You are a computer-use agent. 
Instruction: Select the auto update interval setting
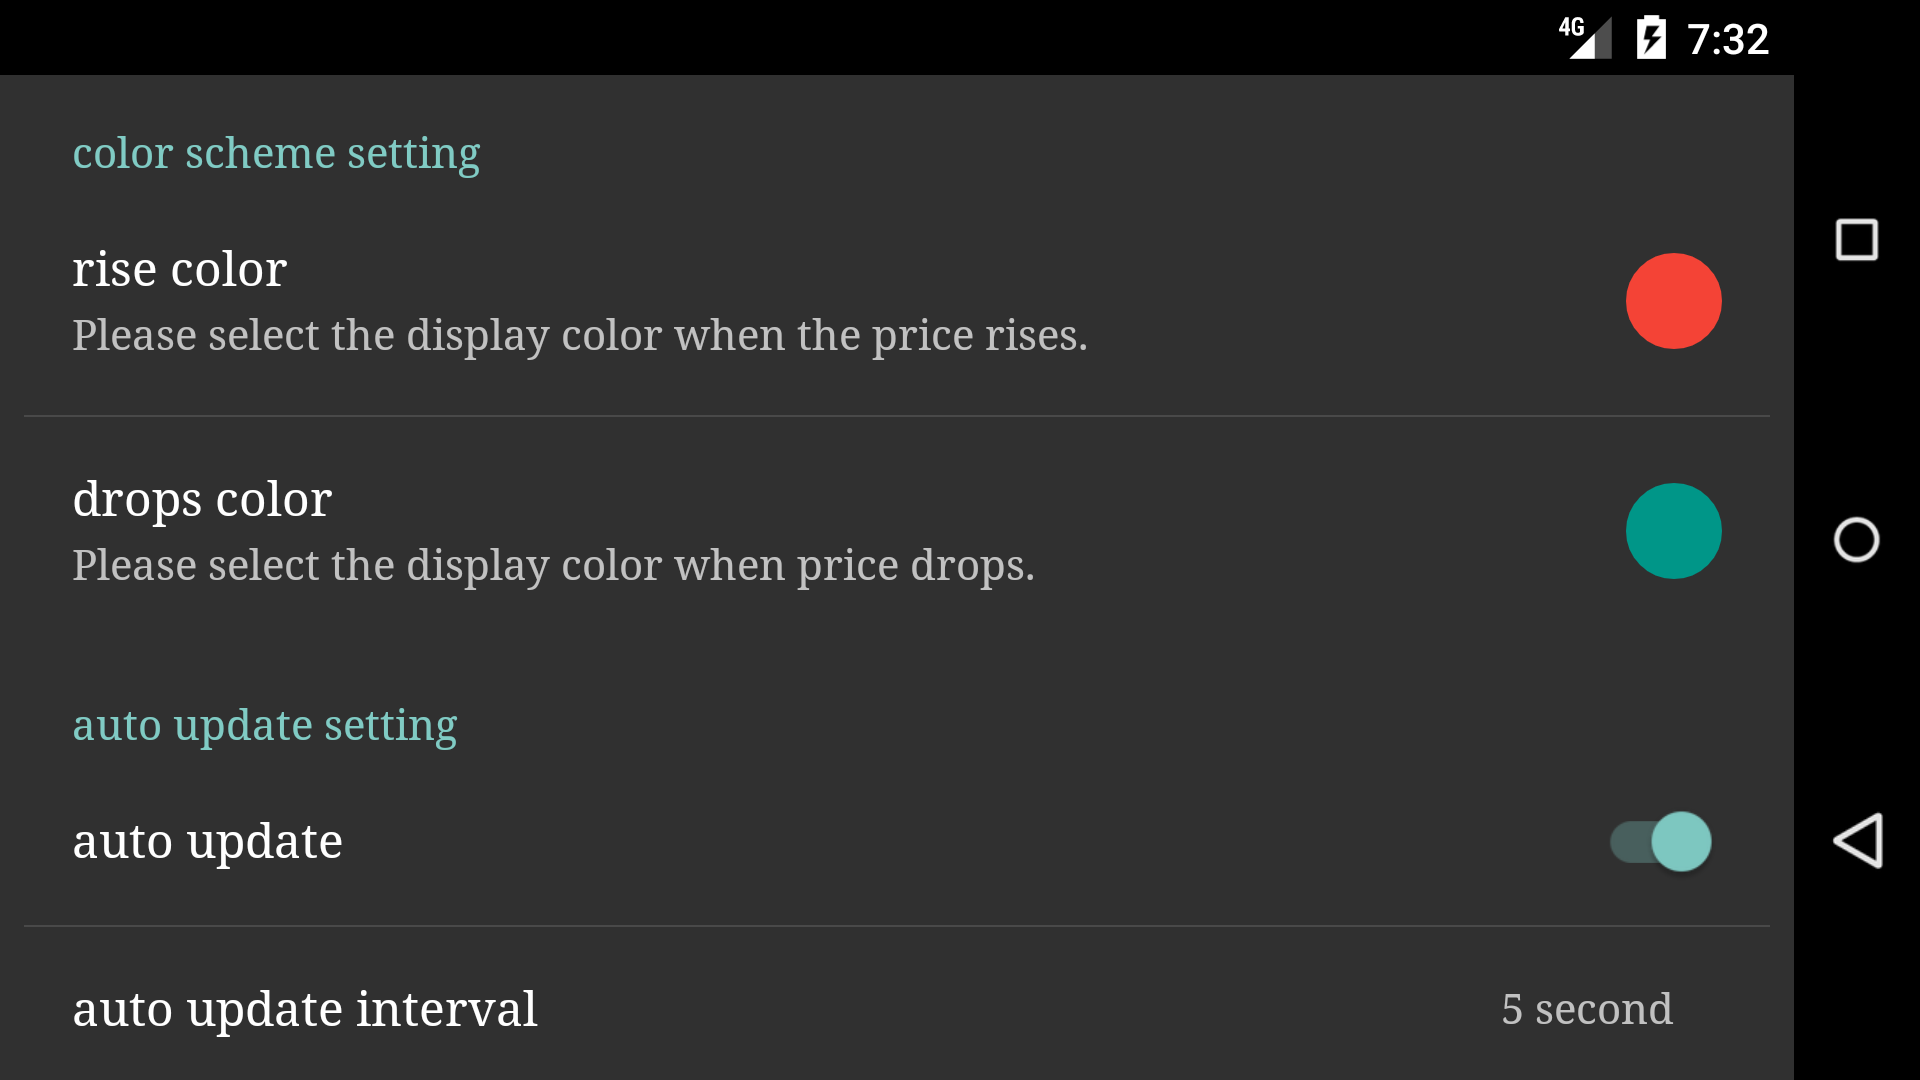(x=305, y=1009)
